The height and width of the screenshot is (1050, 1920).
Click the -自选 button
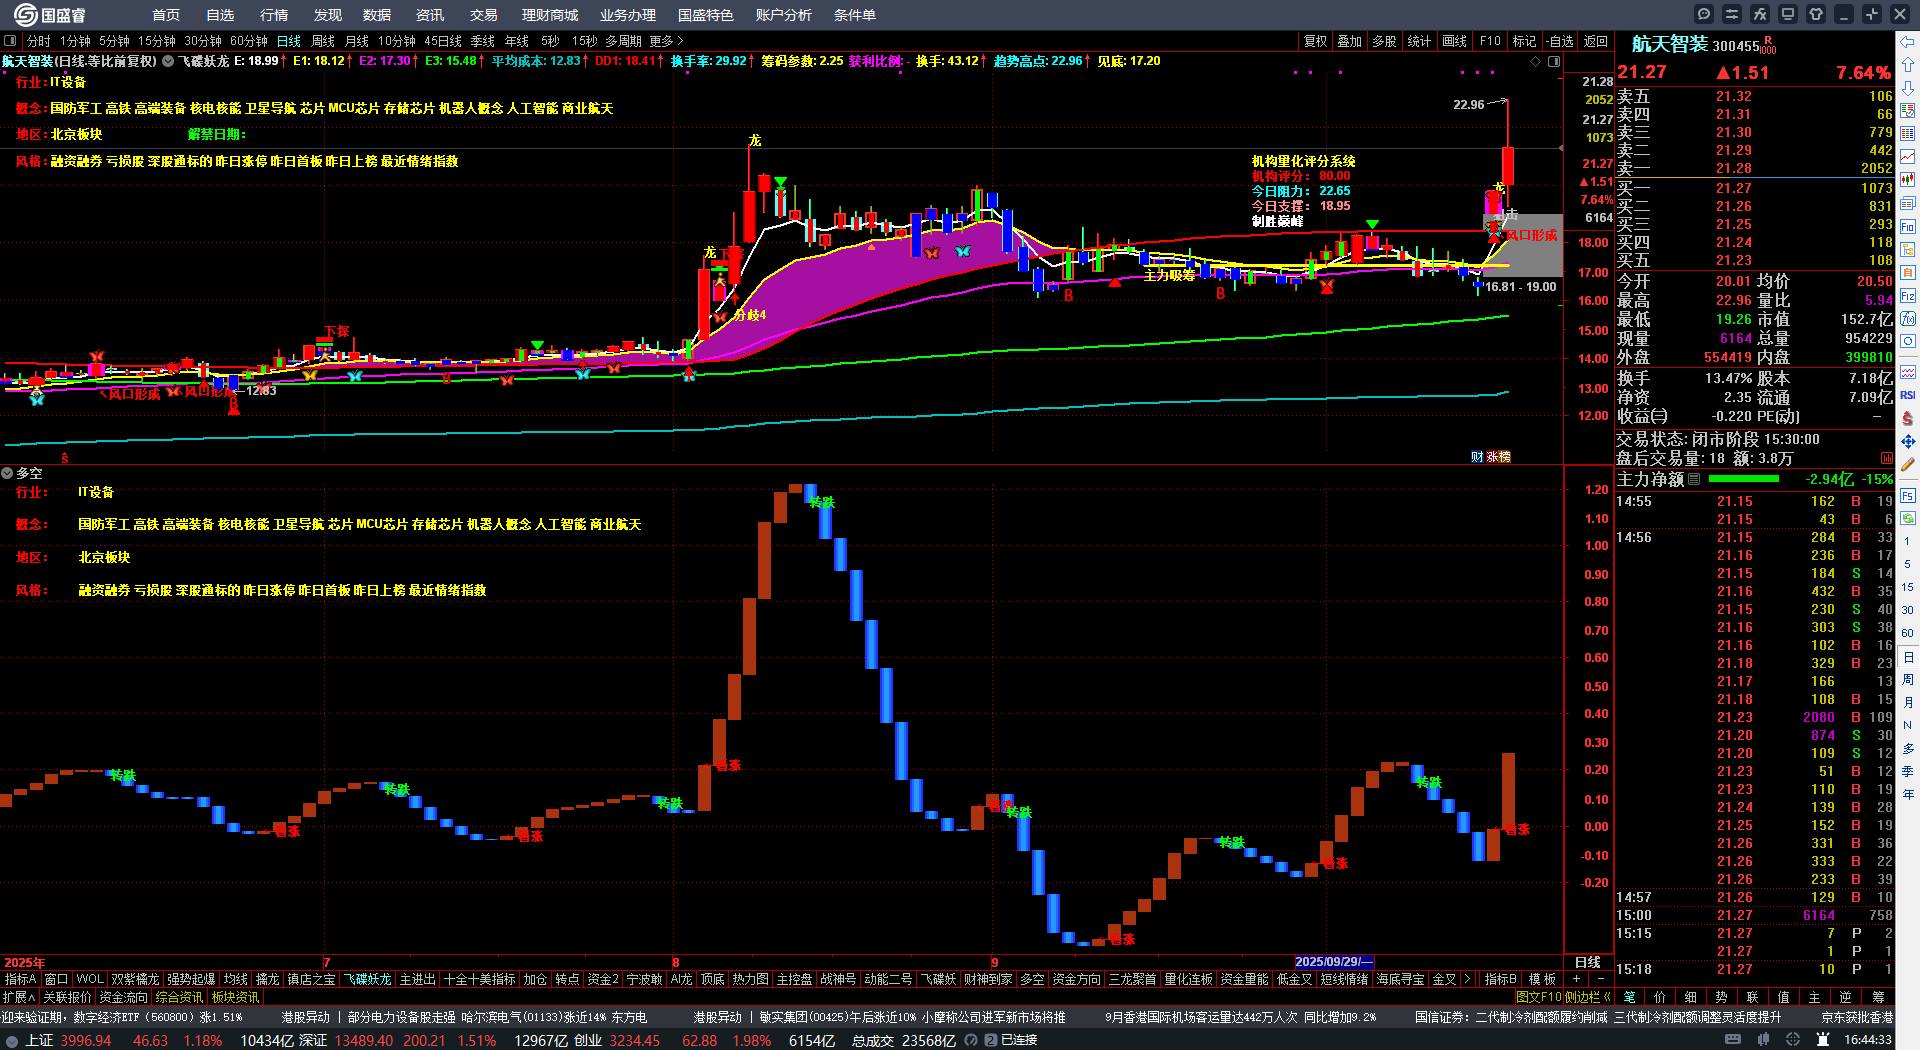click(x=1560, y=41)
